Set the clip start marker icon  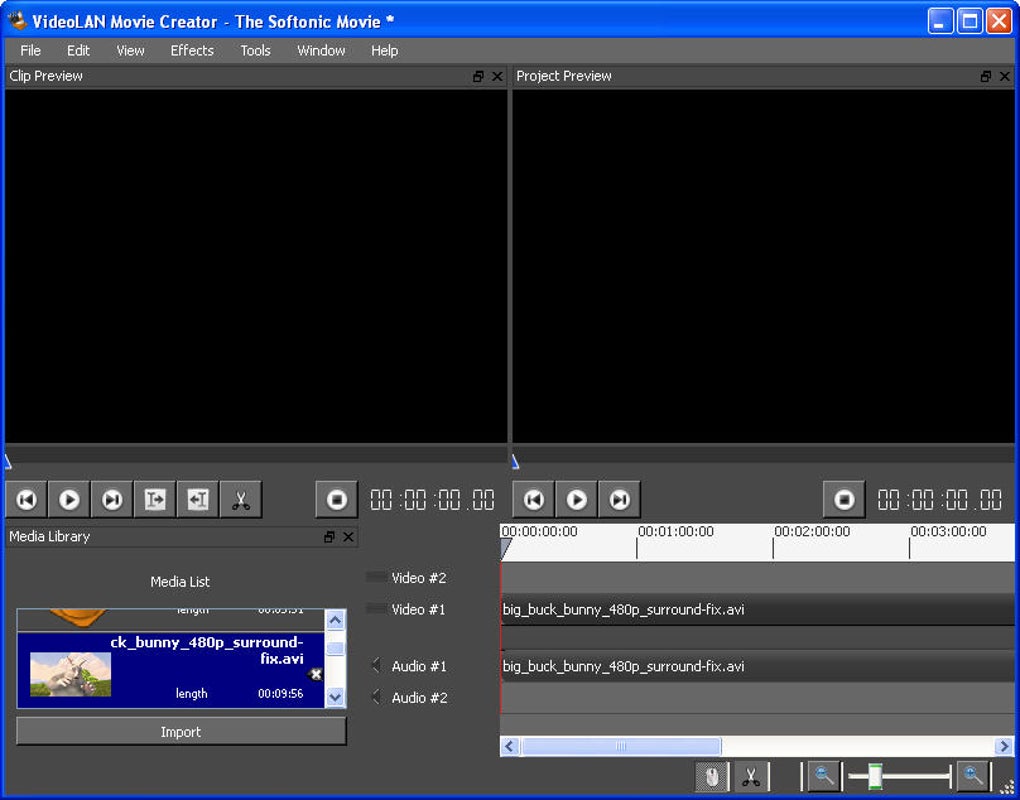[x=155, y=499]
